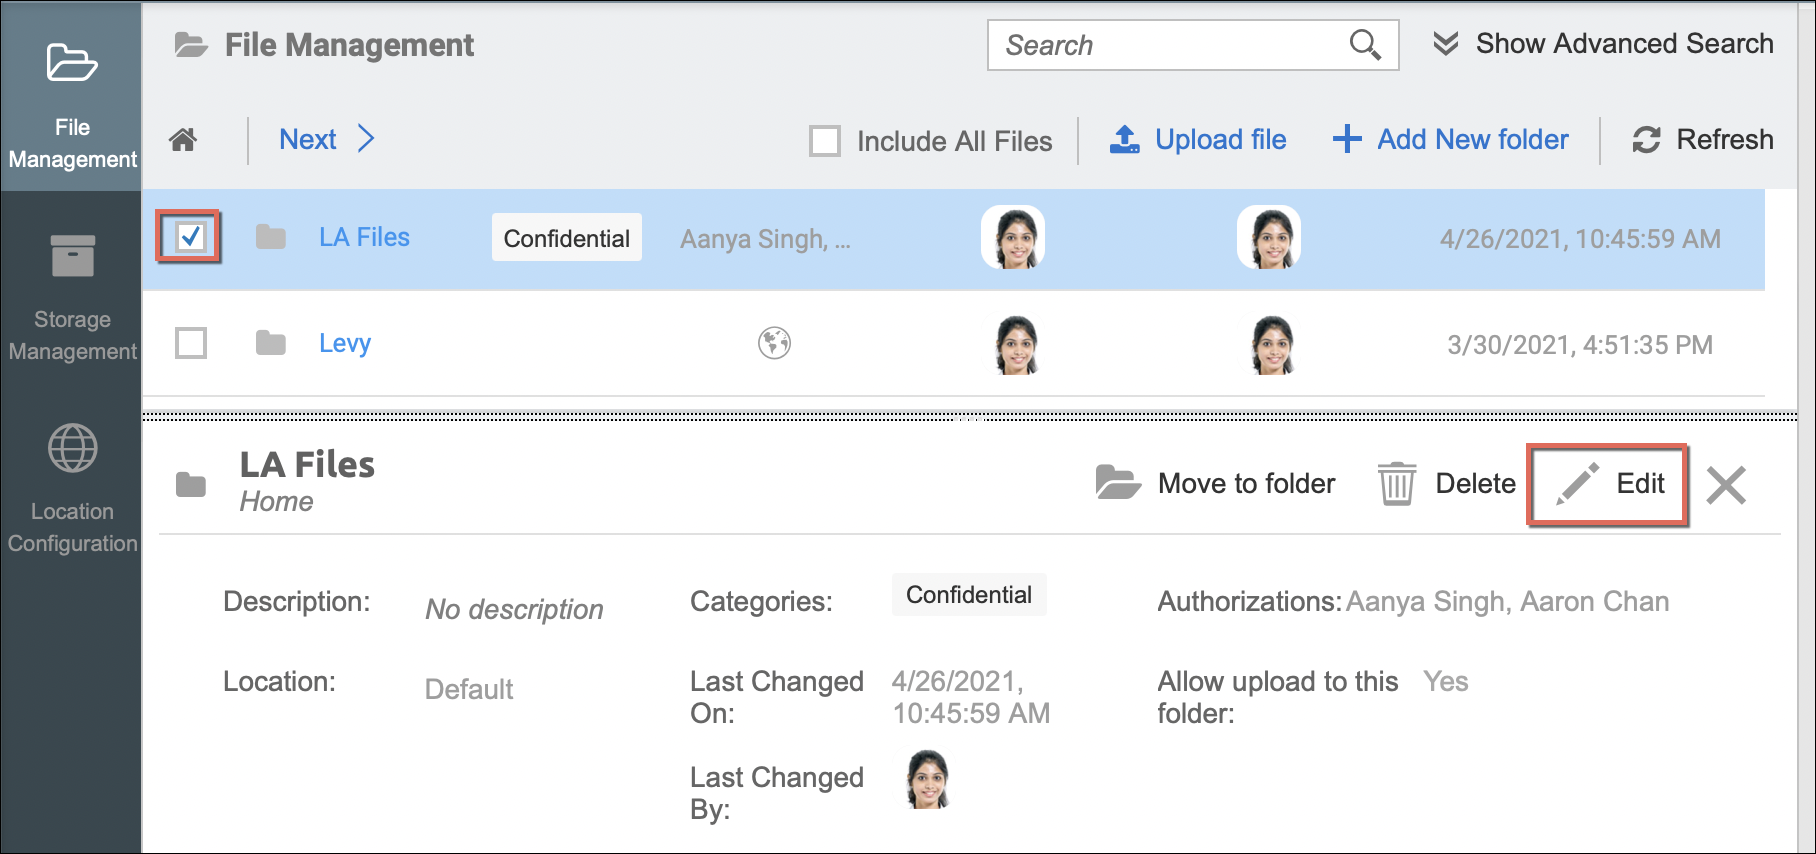Click the Delete trash can icon
The height and width of the screenshot is (854, 1816).
[1396, 484]
